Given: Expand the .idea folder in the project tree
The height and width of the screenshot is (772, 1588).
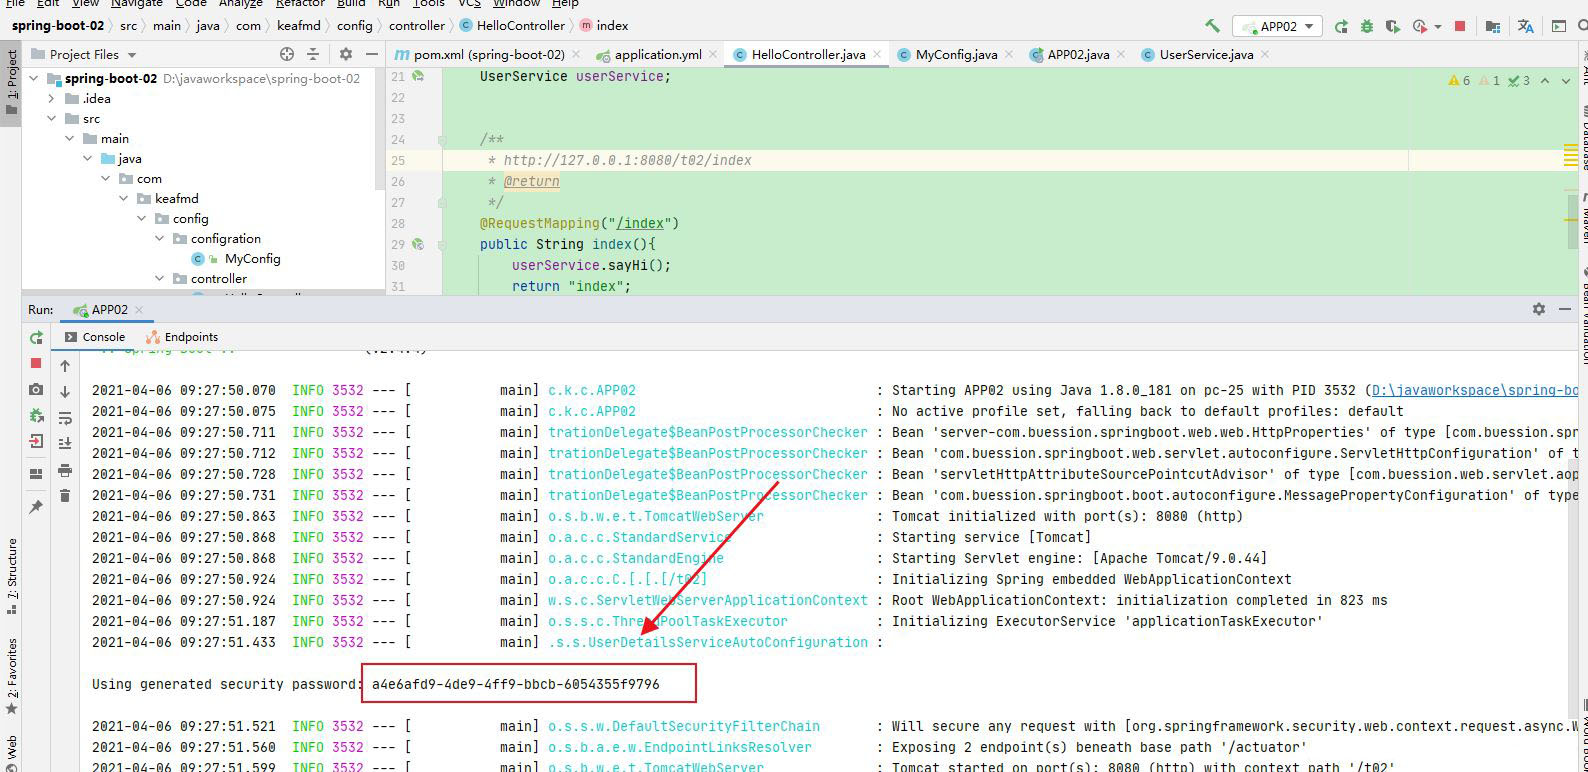Looking at the screenshot, I should tap(52, 99).
